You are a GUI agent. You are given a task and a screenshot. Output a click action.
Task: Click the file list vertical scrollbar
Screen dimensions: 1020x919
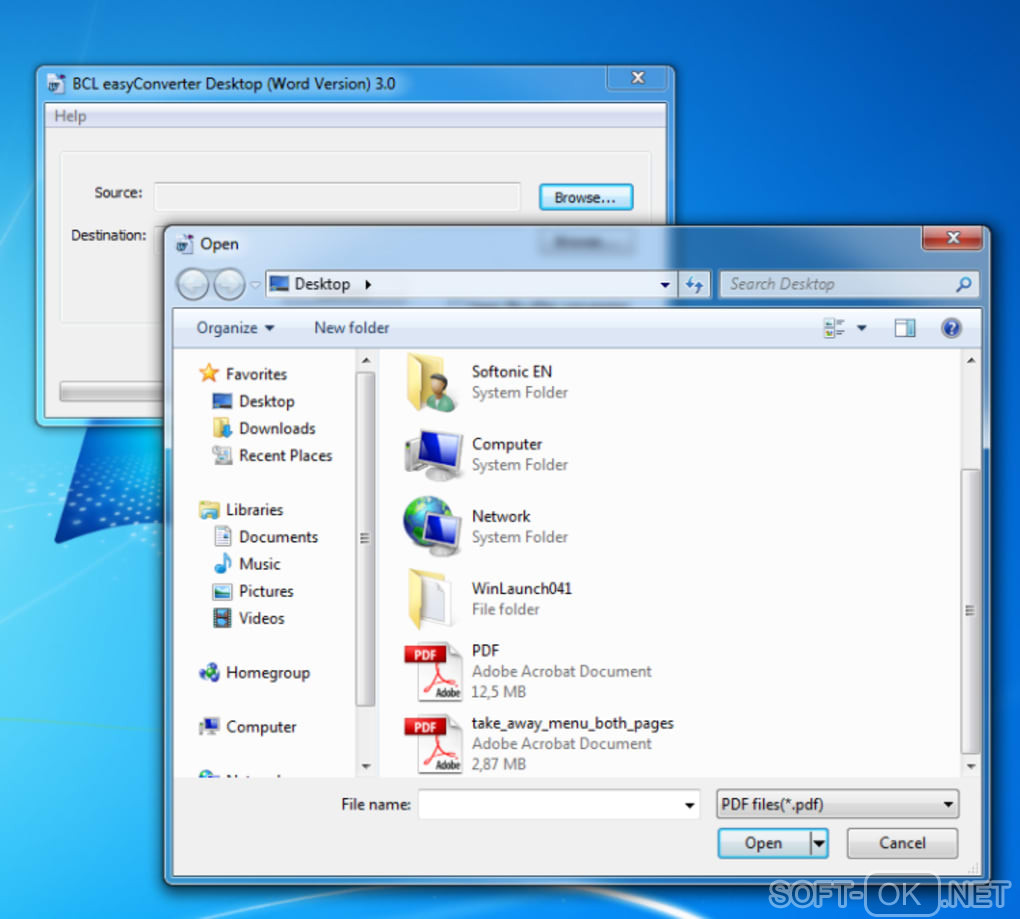click(x=969, y=610)
